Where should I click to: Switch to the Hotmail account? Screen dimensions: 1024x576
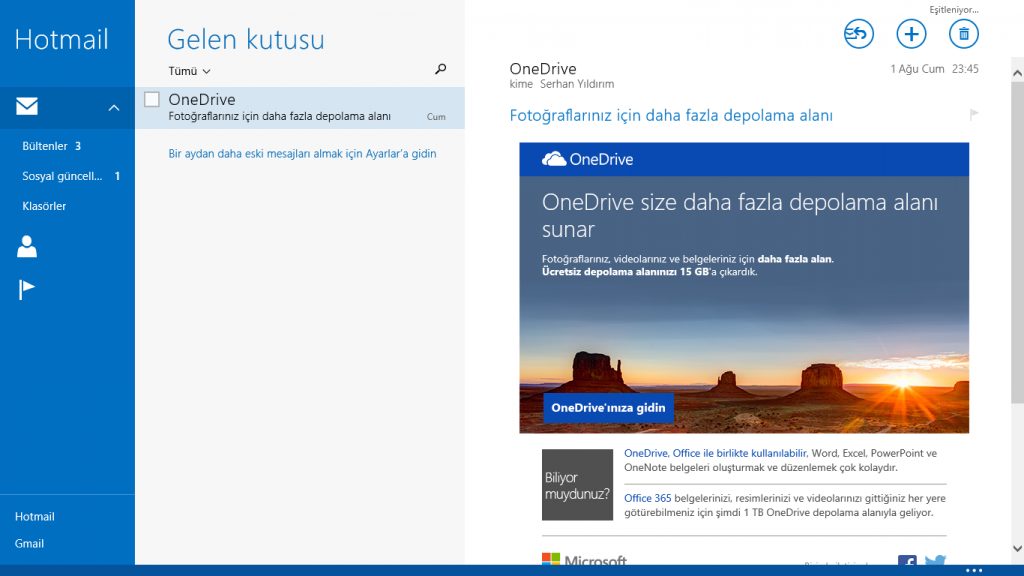(35, 516)
